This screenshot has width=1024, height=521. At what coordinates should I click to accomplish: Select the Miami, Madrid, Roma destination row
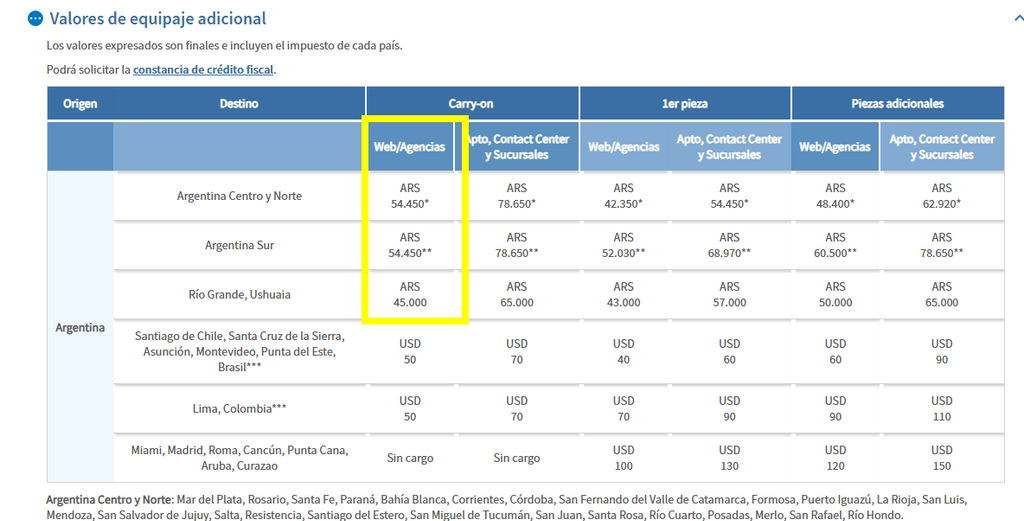pyautogui.click(x=239, y=458)
